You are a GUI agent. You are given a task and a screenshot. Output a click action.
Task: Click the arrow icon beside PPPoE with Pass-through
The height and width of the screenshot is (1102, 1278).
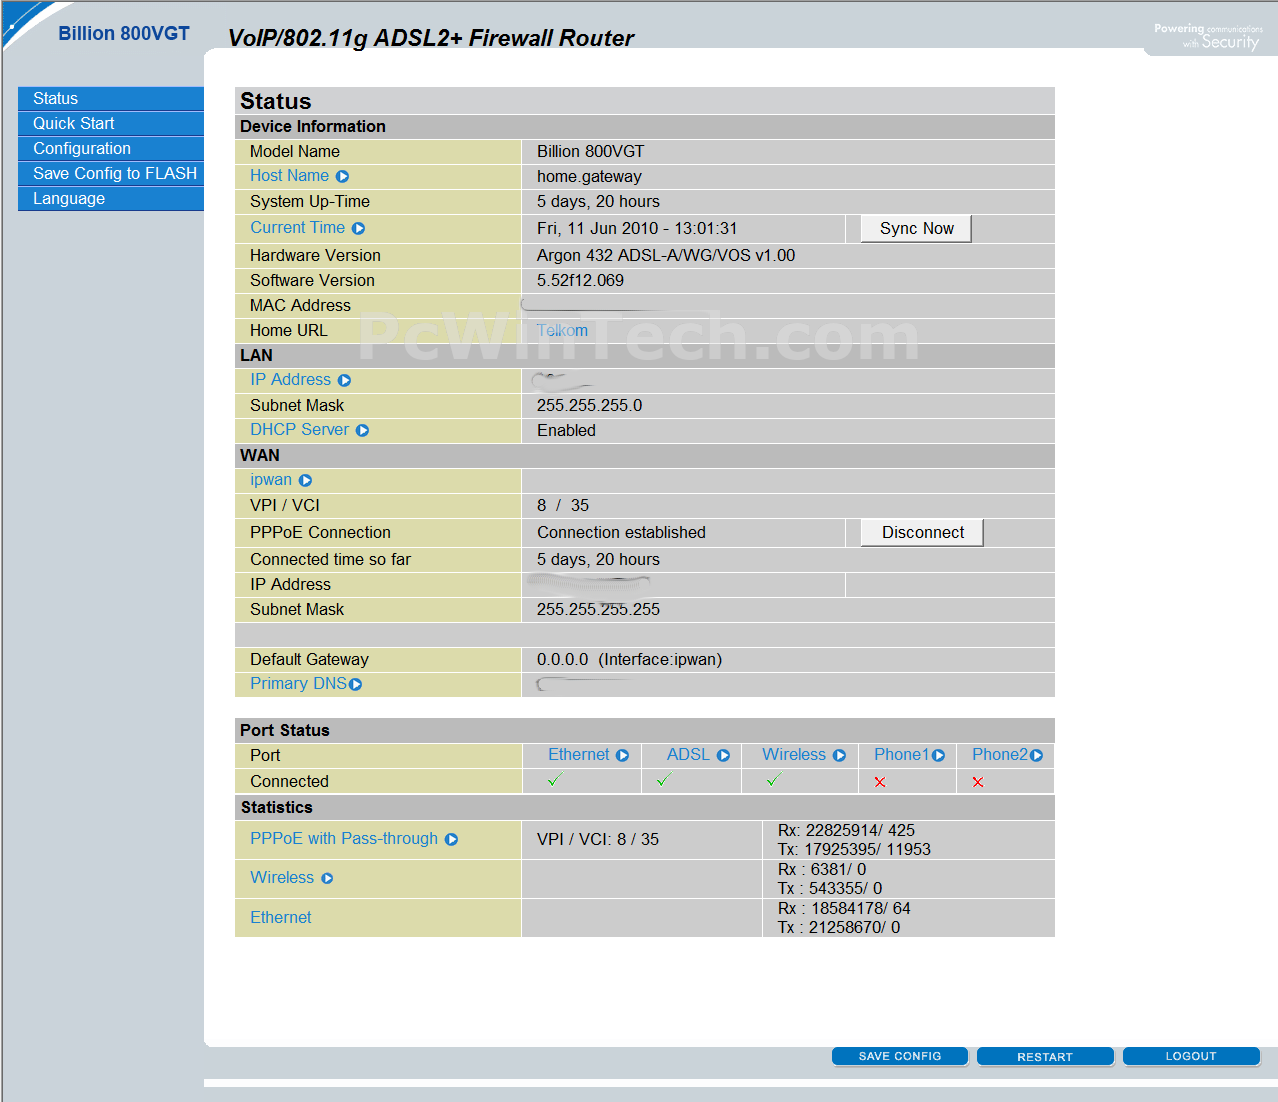point(451,840)
